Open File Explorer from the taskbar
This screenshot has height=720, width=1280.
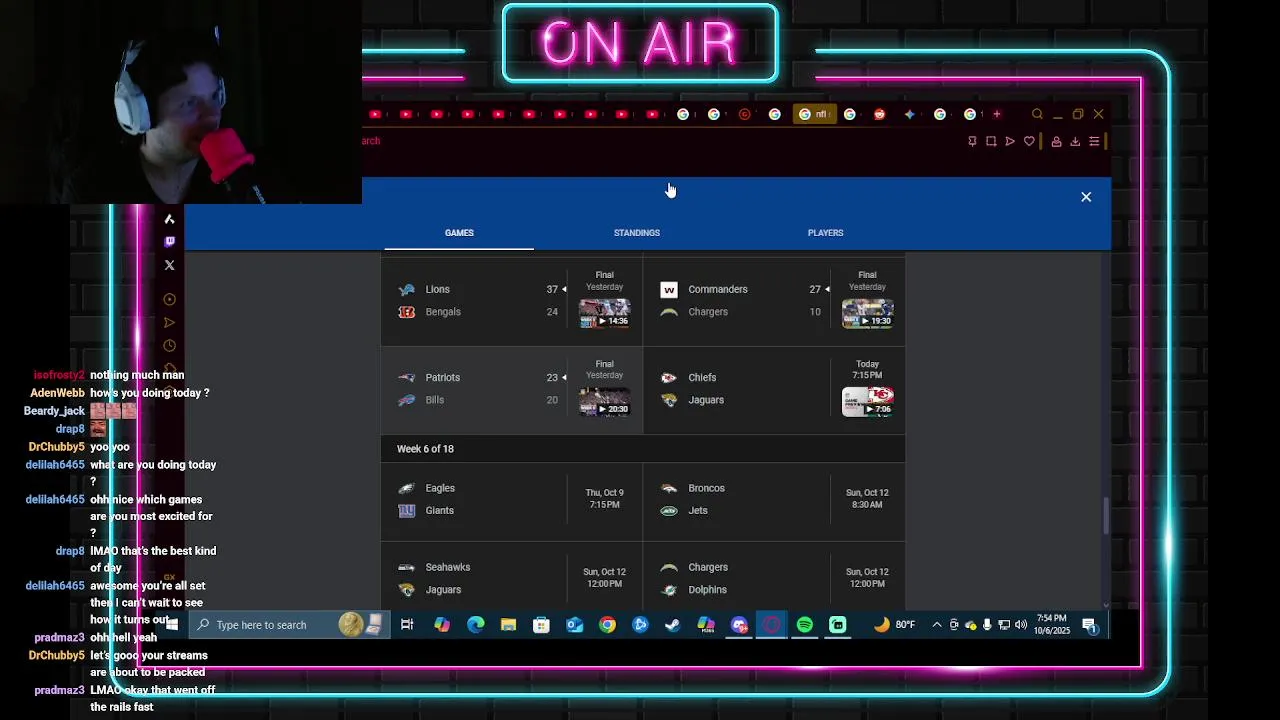point(508,625)
